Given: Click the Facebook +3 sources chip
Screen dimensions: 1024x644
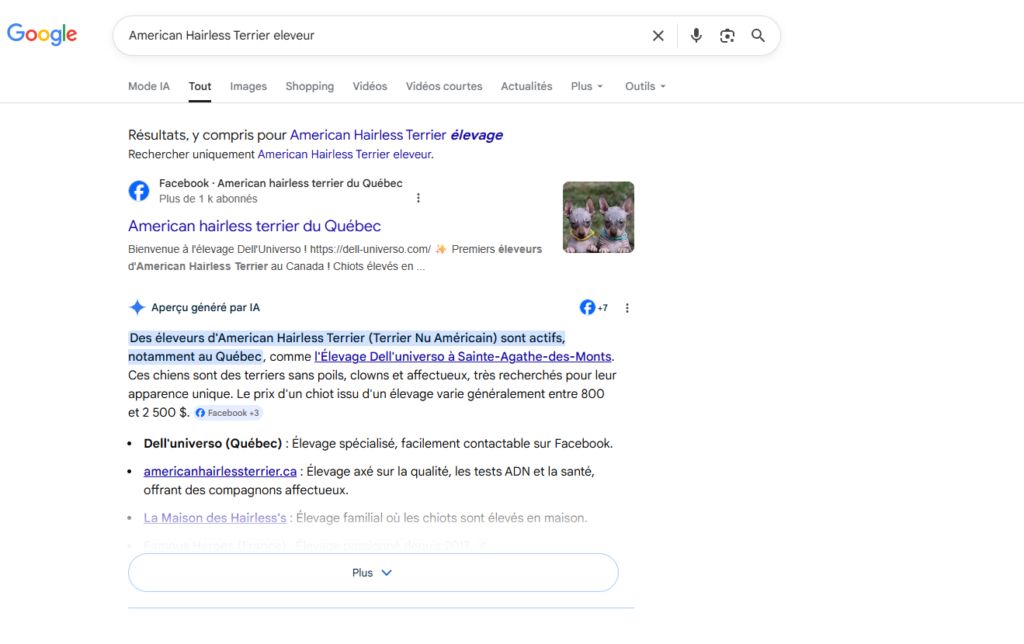Looking at the screenshot, I should coord(228,412).
